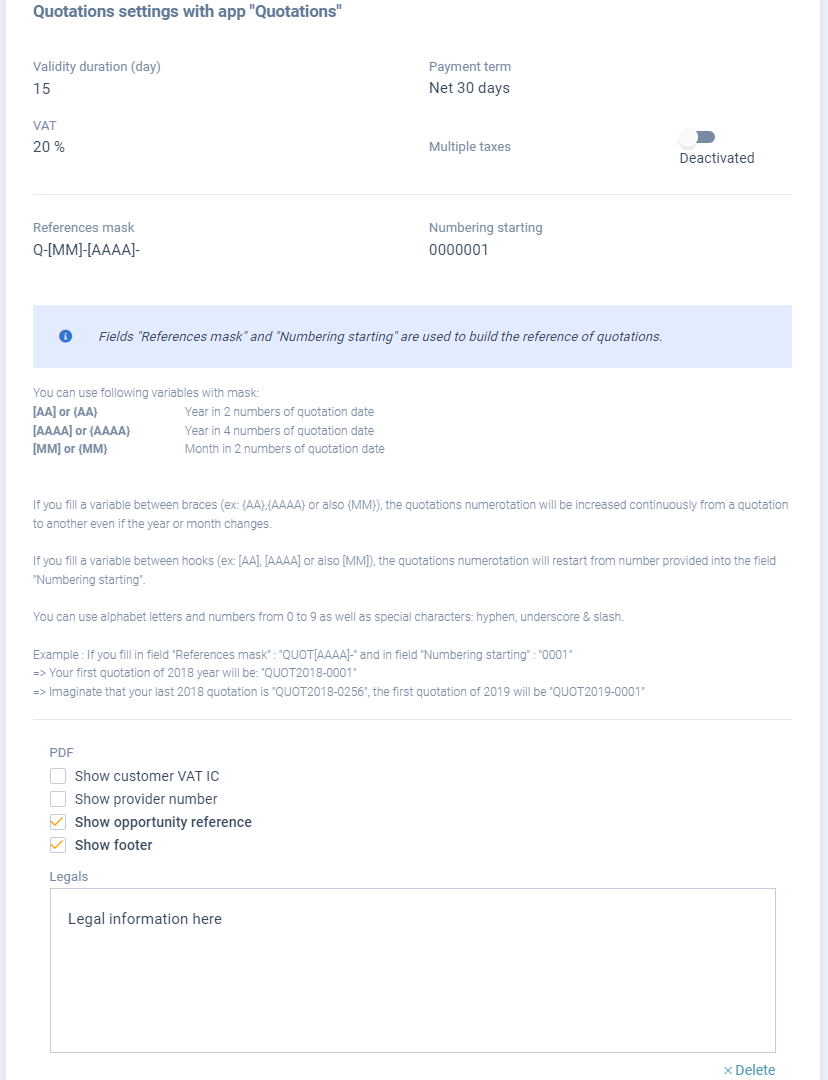
Task: Check the Show provider number box
Action: tap(58, 799)
